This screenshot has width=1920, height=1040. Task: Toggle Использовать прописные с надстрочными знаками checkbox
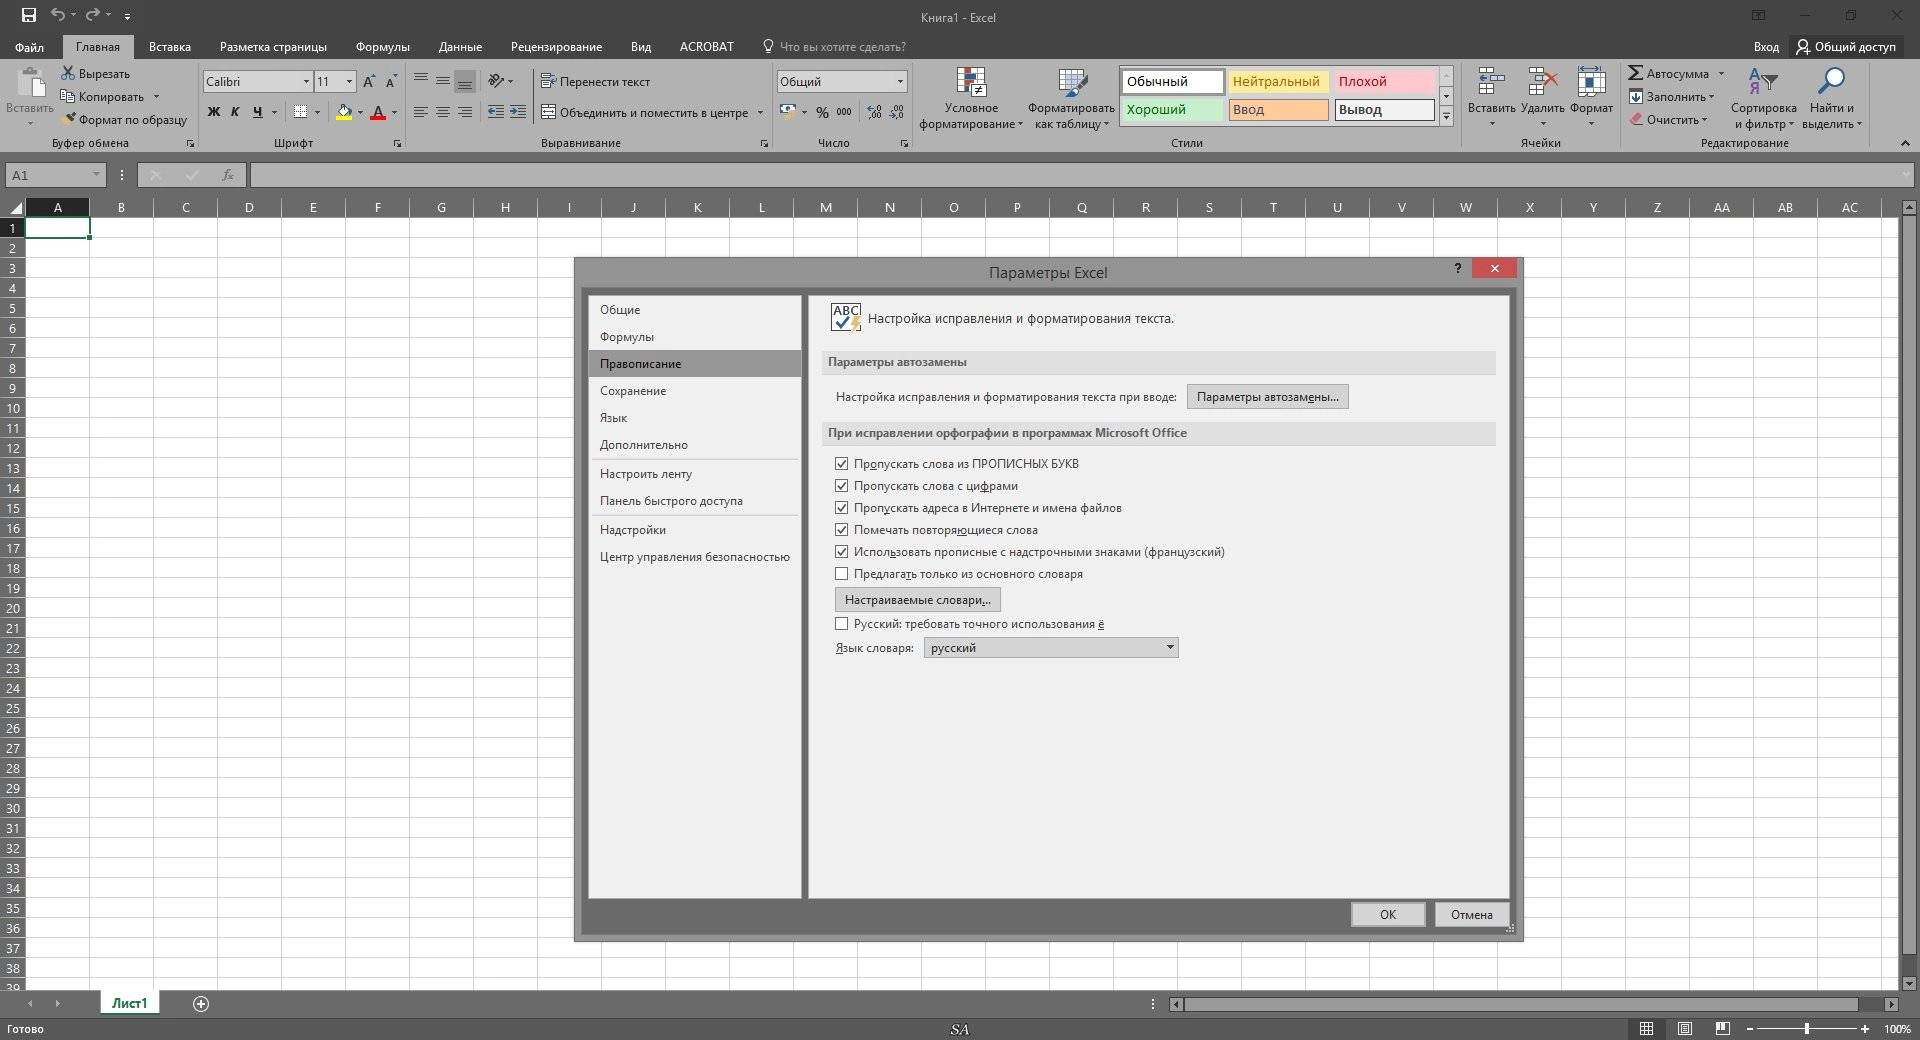(x=841, y=552)
